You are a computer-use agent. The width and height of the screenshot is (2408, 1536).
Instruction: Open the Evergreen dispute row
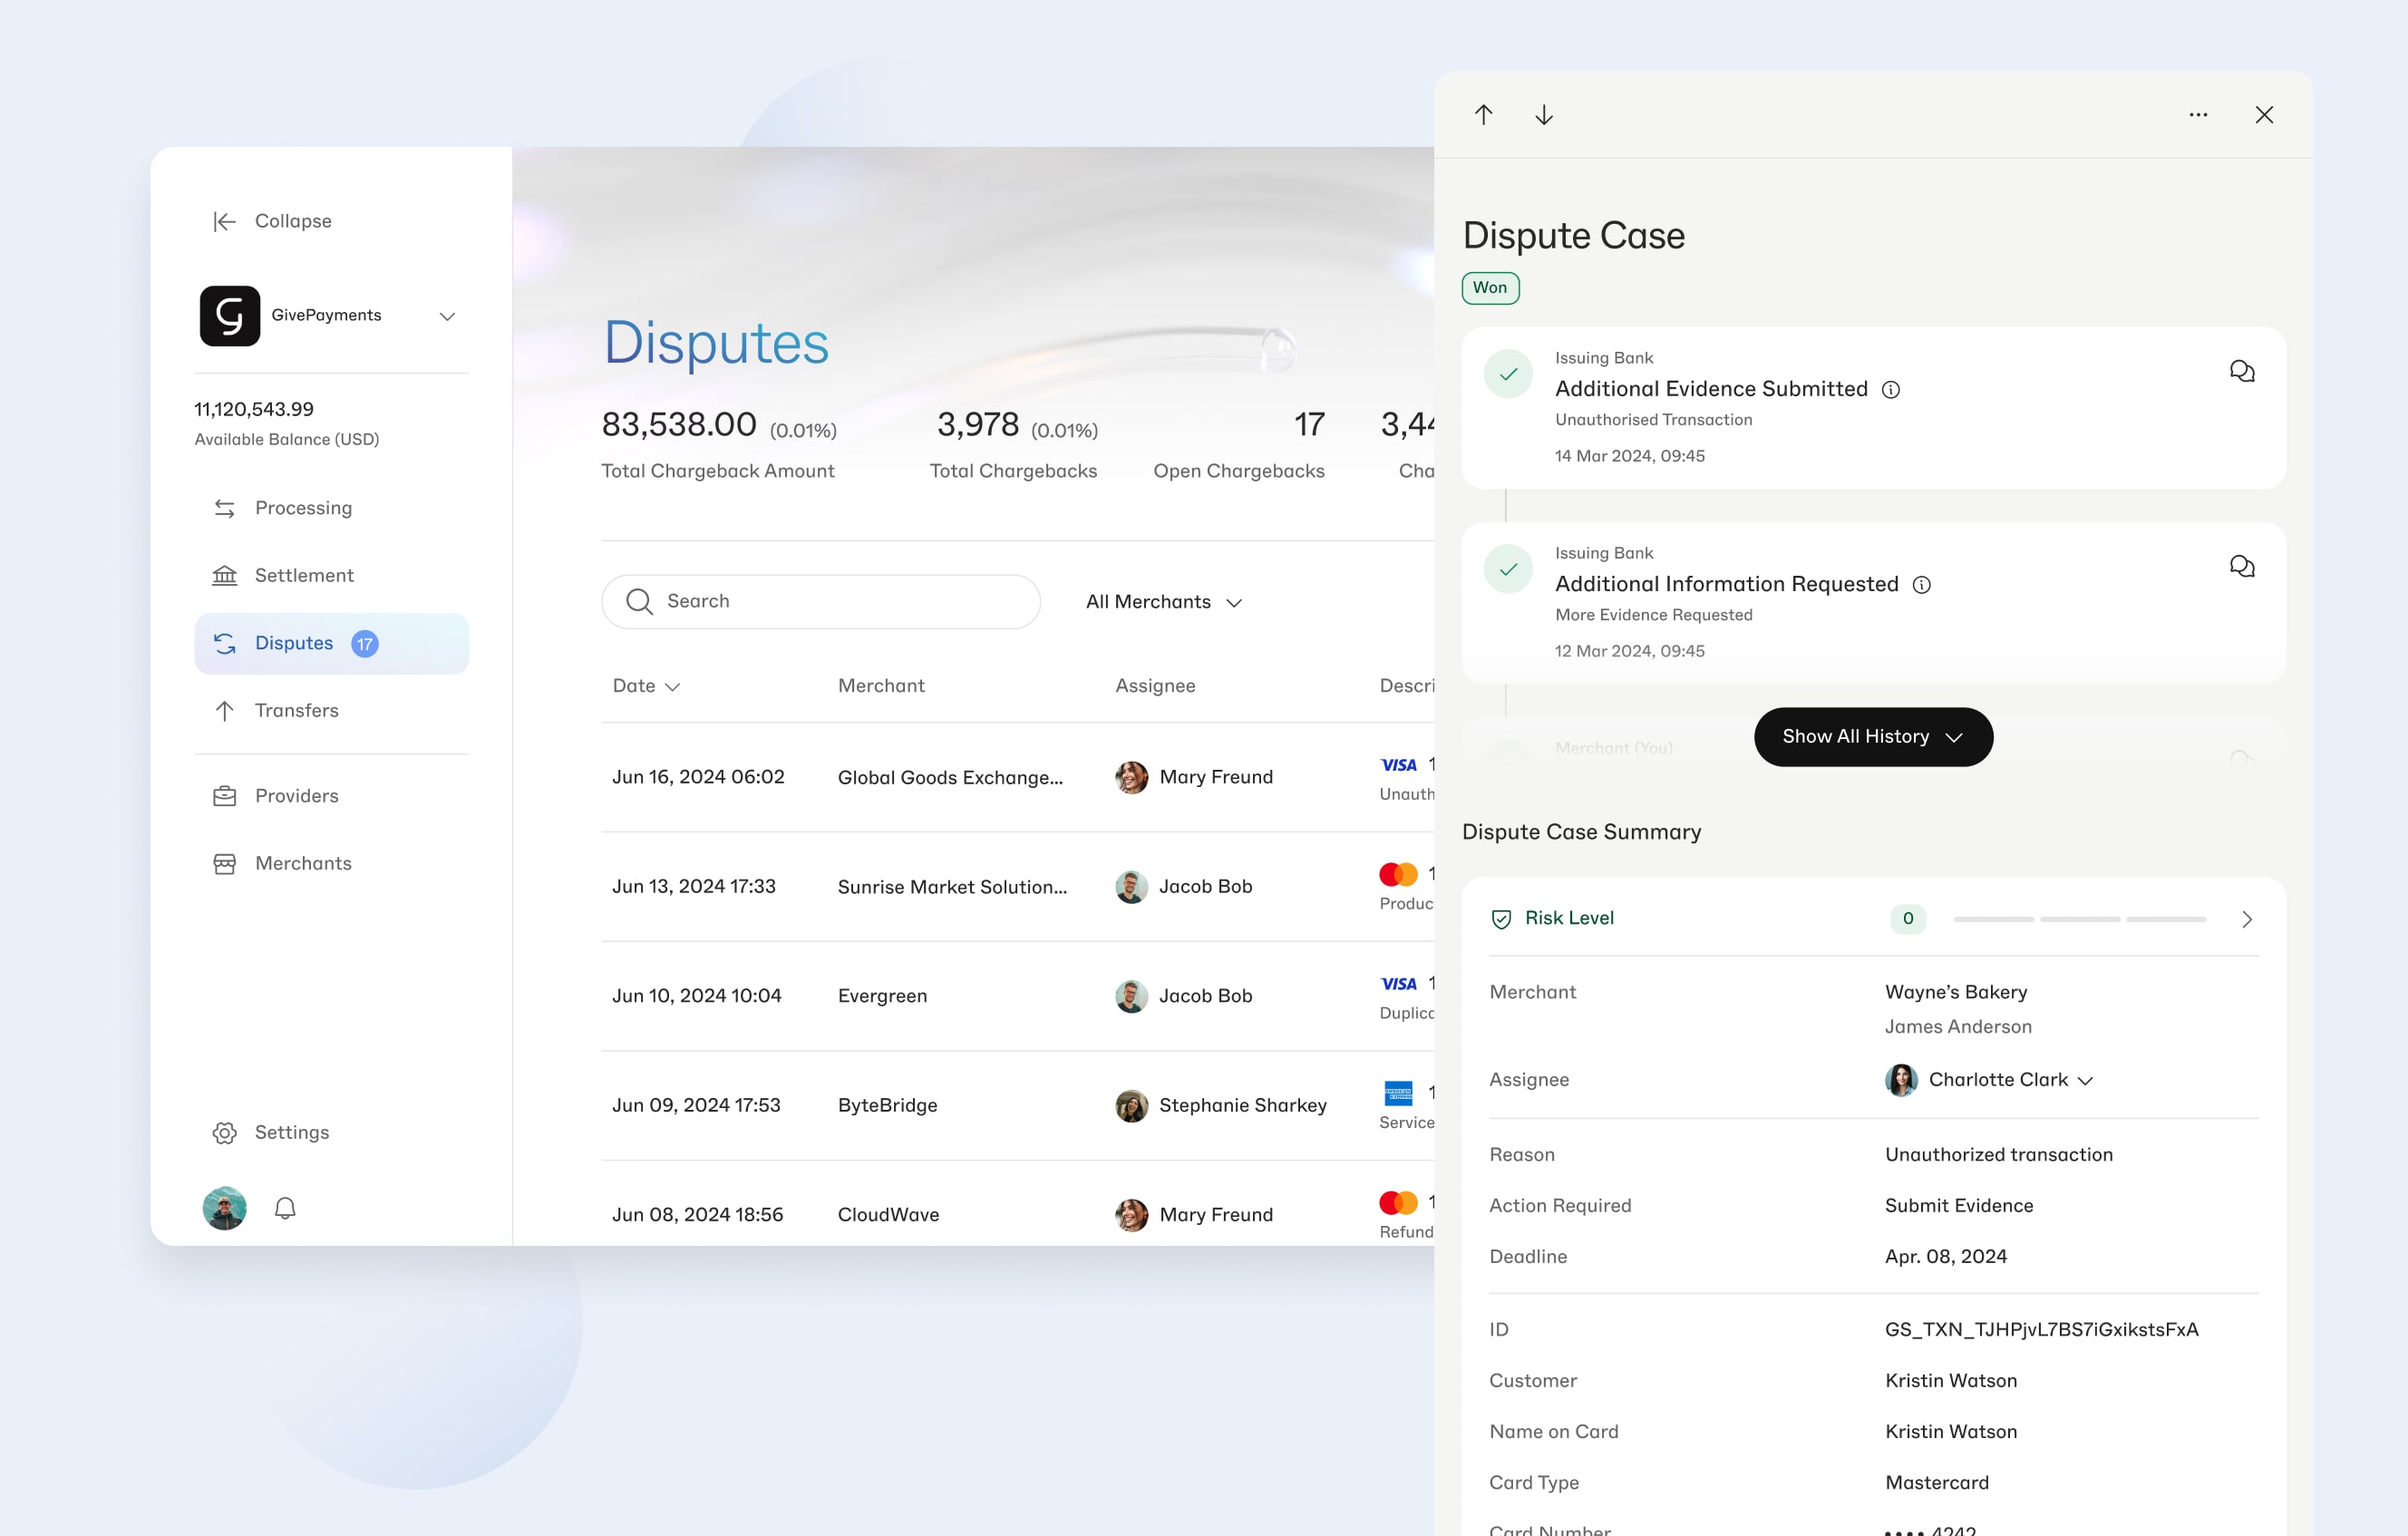pos(1018,996)
